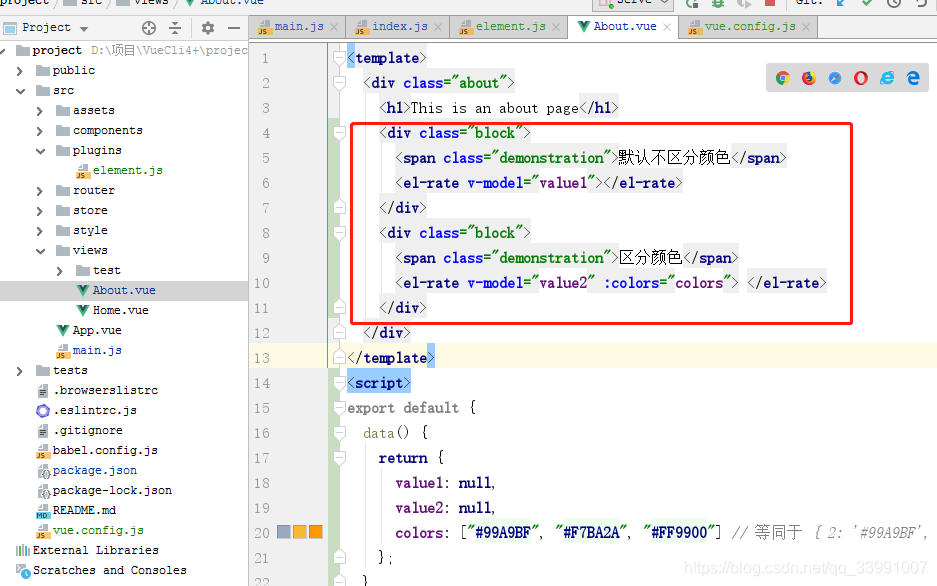
Task: Fold the data() function on line 16
Action: pyautogui.click(x=339, y=433)
